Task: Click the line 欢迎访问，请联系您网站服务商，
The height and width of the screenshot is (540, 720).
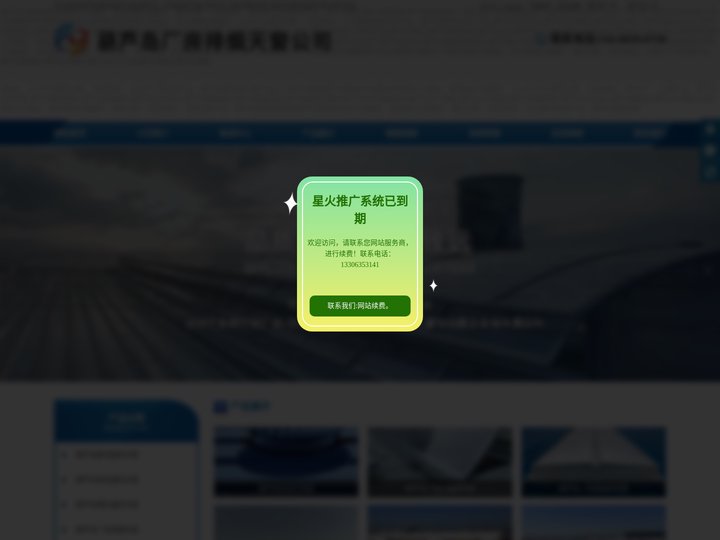Action: [360, 242]
